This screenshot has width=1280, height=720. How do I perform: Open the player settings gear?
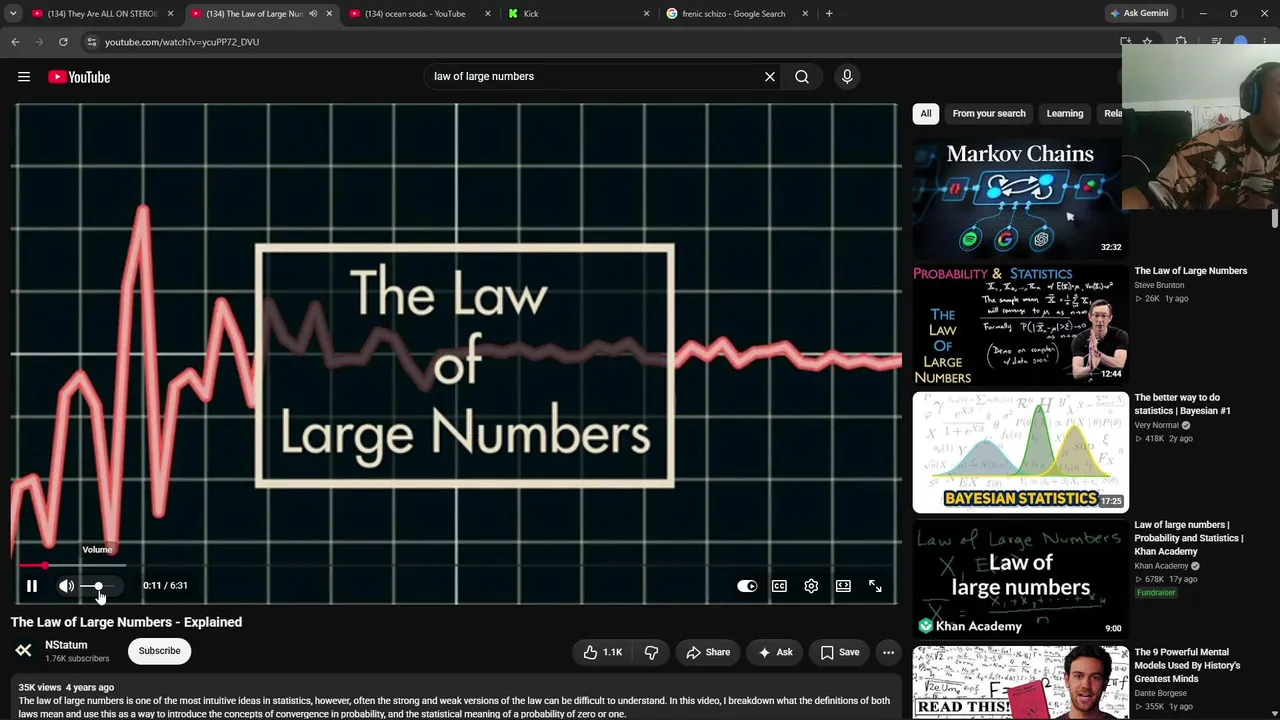pos(811,586)
